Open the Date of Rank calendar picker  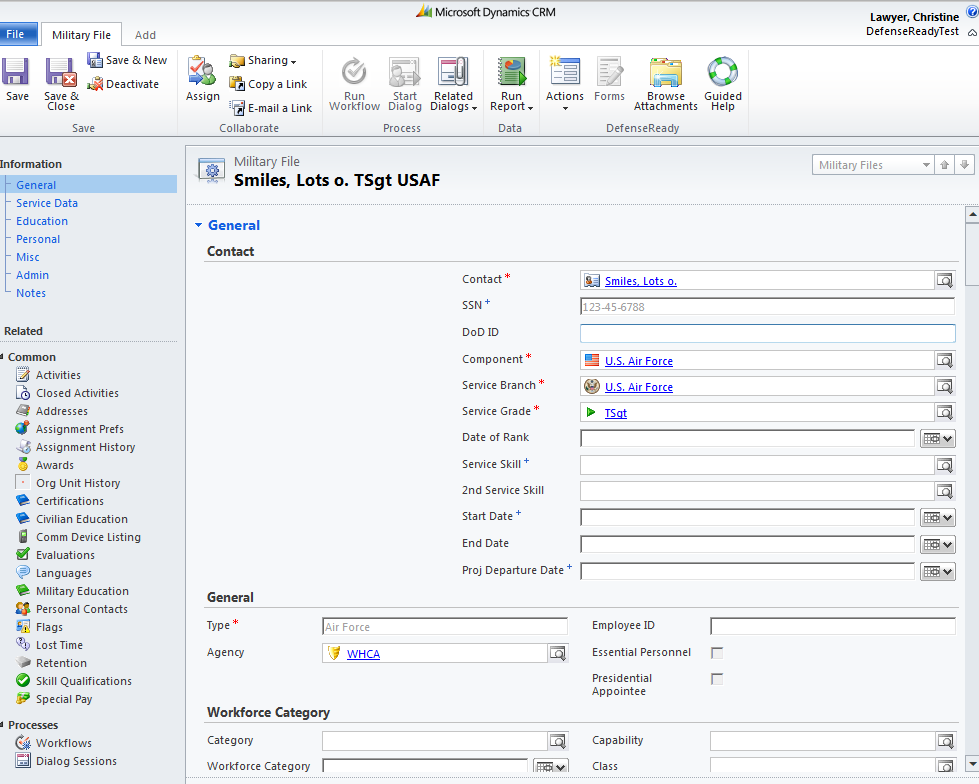937,438
